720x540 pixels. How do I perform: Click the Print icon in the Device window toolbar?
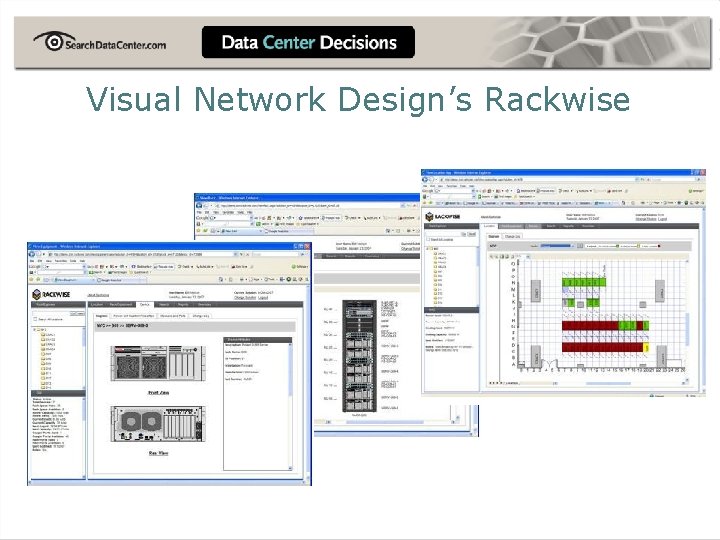[x=241, y=279]
